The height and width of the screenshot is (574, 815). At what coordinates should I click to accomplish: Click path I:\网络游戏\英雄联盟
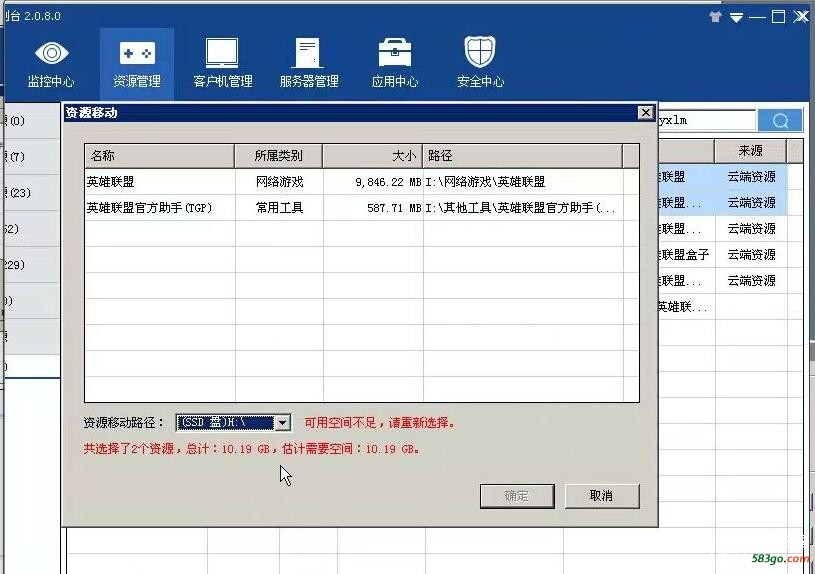485,181
